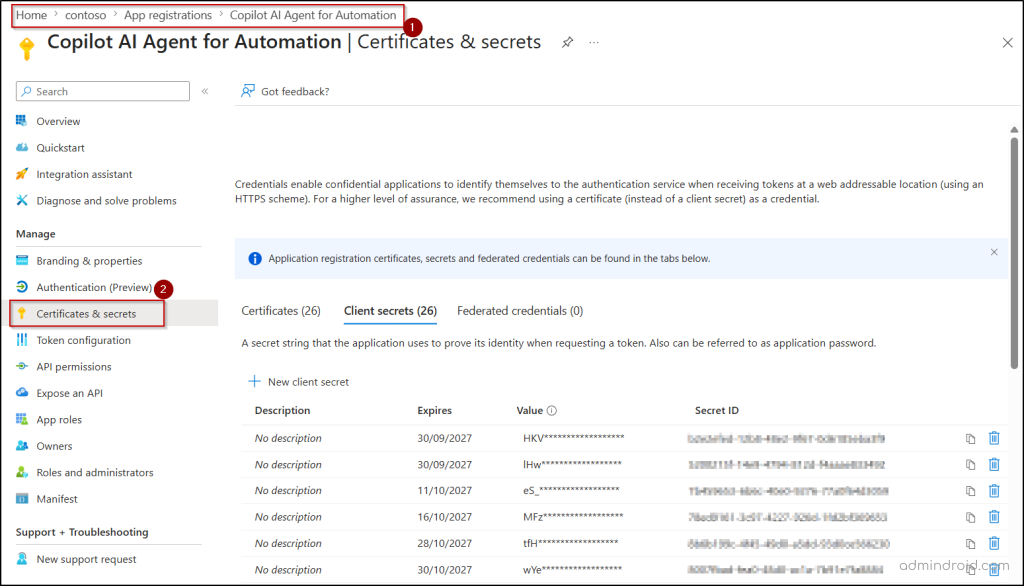Click the vertical scrollbar thumb
The image size is (1024, 586).
tap(1014, 253)
